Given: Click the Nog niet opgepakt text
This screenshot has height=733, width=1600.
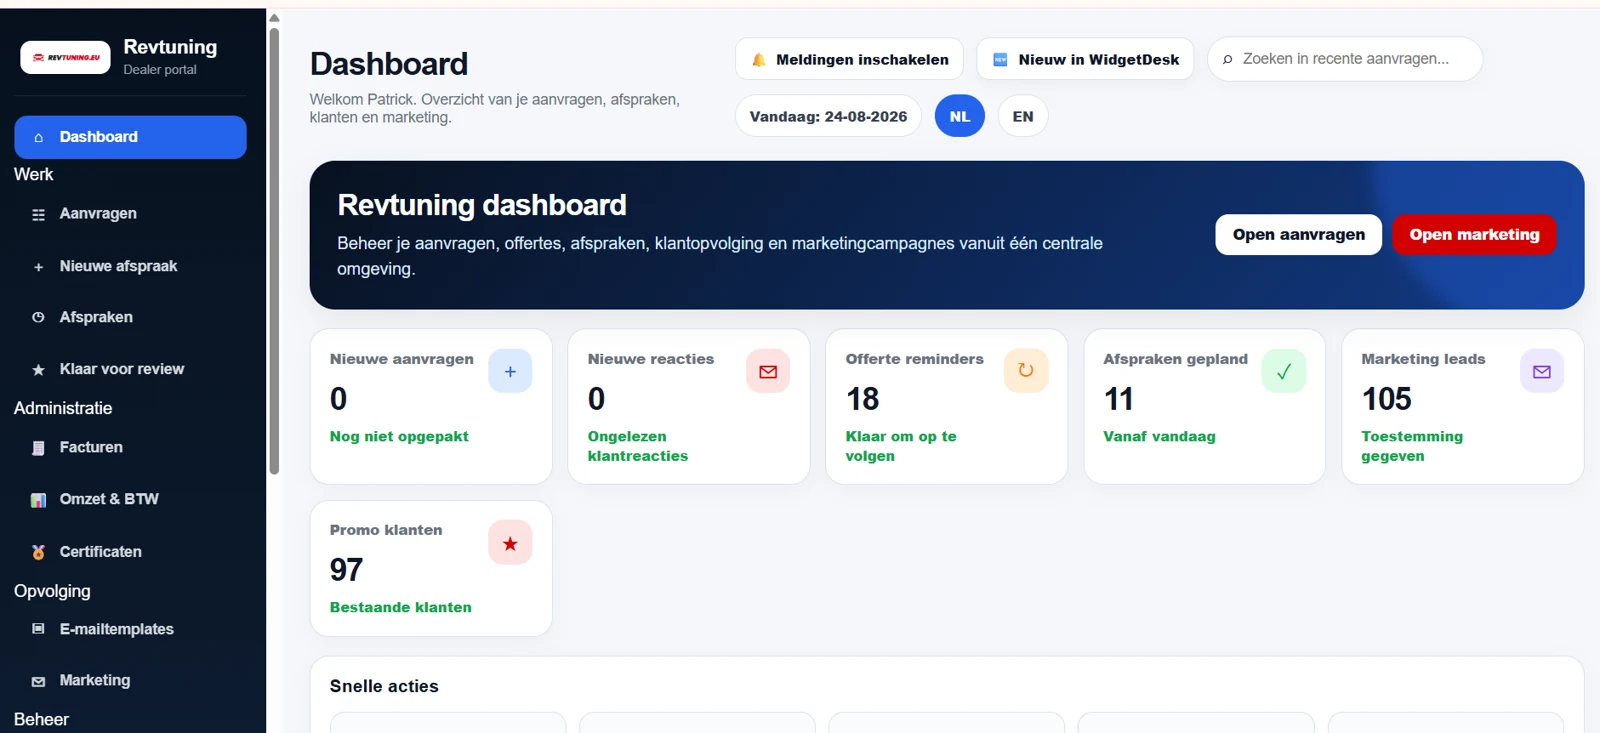Looking at the screenshot, I should tap(399, 436).
